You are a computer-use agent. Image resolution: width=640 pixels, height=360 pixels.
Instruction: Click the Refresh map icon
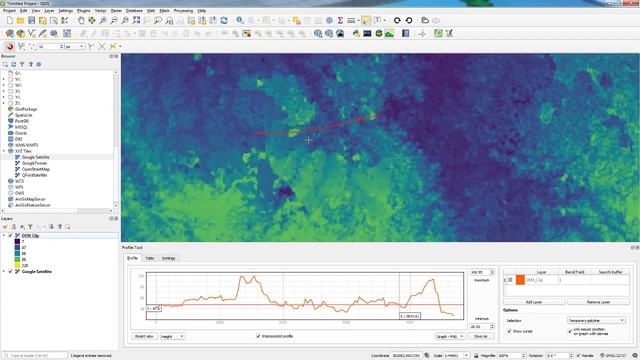(224, 20)
